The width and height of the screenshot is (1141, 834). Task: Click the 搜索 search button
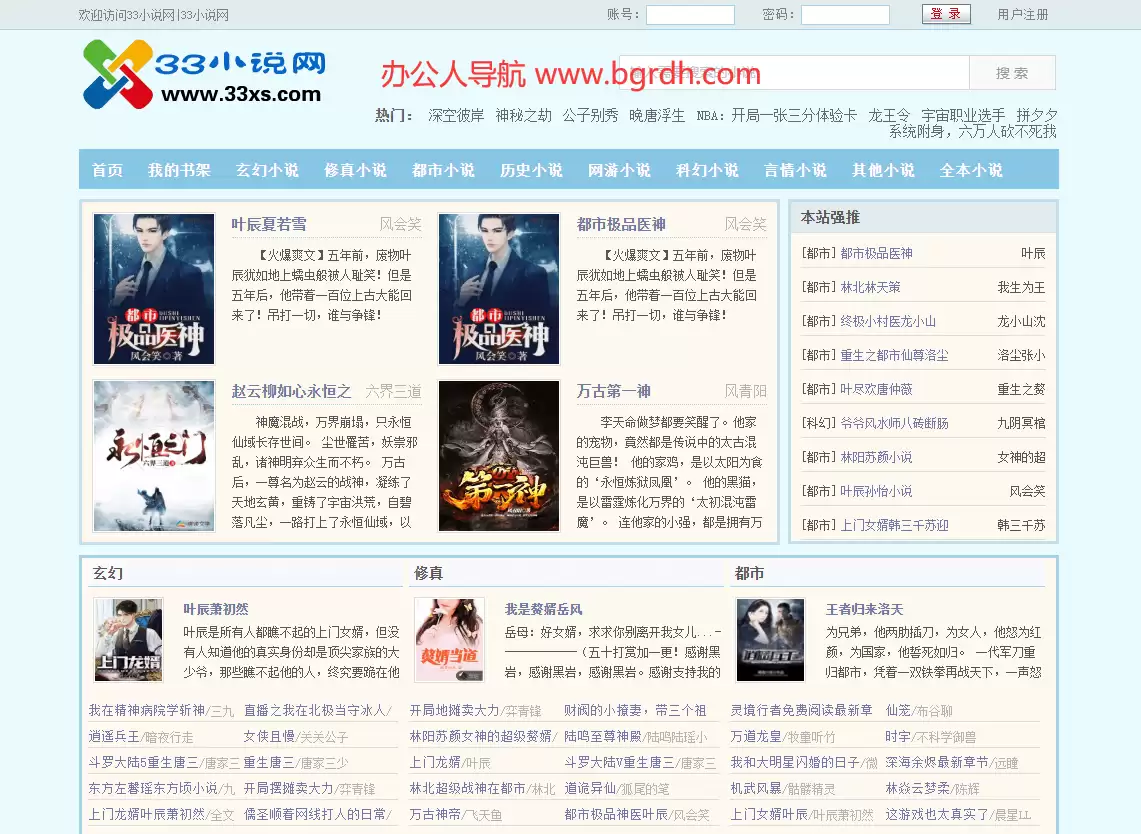[x=1012, y=73]
